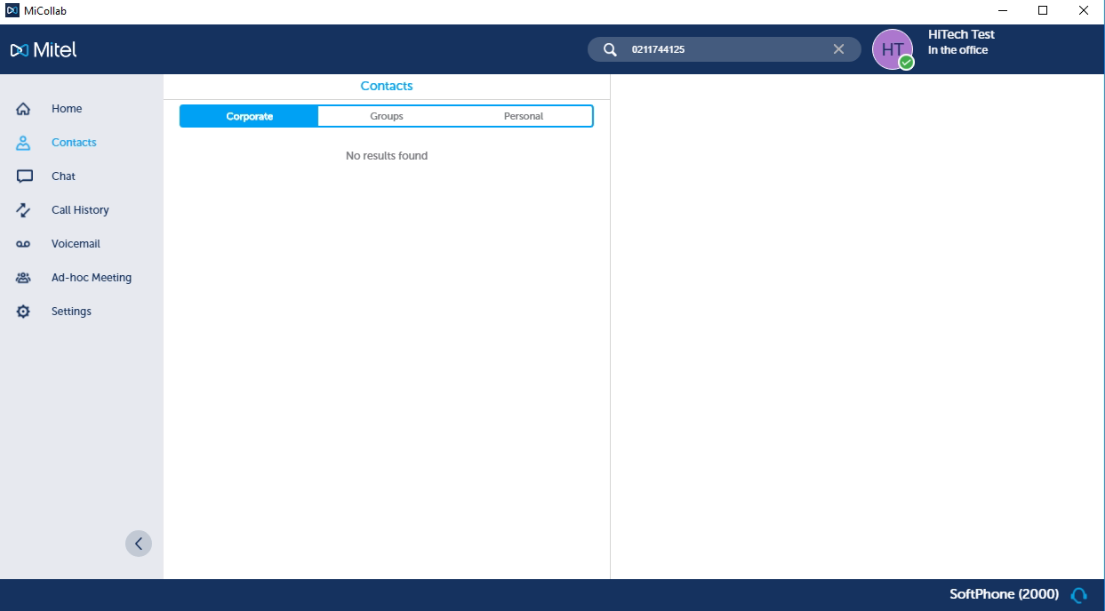Switch to the Groups tab
Screen dimensions: 1105x611
click(x=386, y=117)
